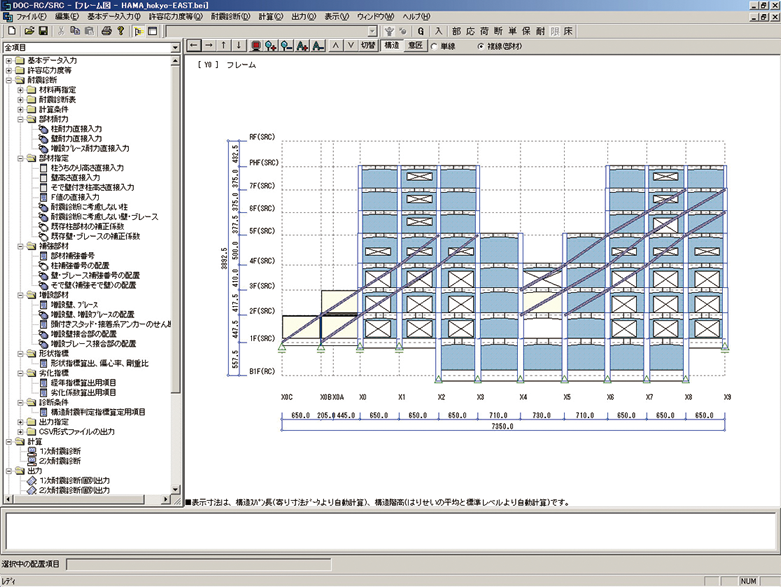Open the 基本データ入力(I) menu
Viewport: 781px width, 587px height.
(x=114, y=16)
